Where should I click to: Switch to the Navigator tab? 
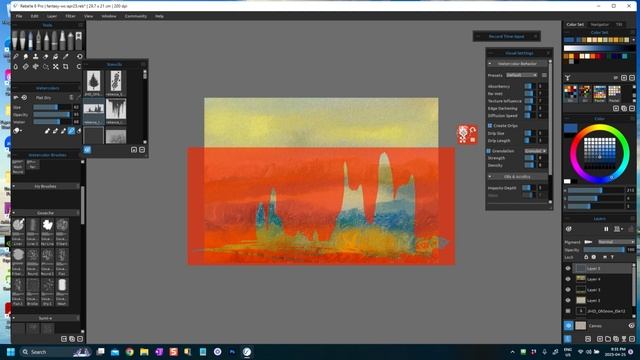click(599, 24)
